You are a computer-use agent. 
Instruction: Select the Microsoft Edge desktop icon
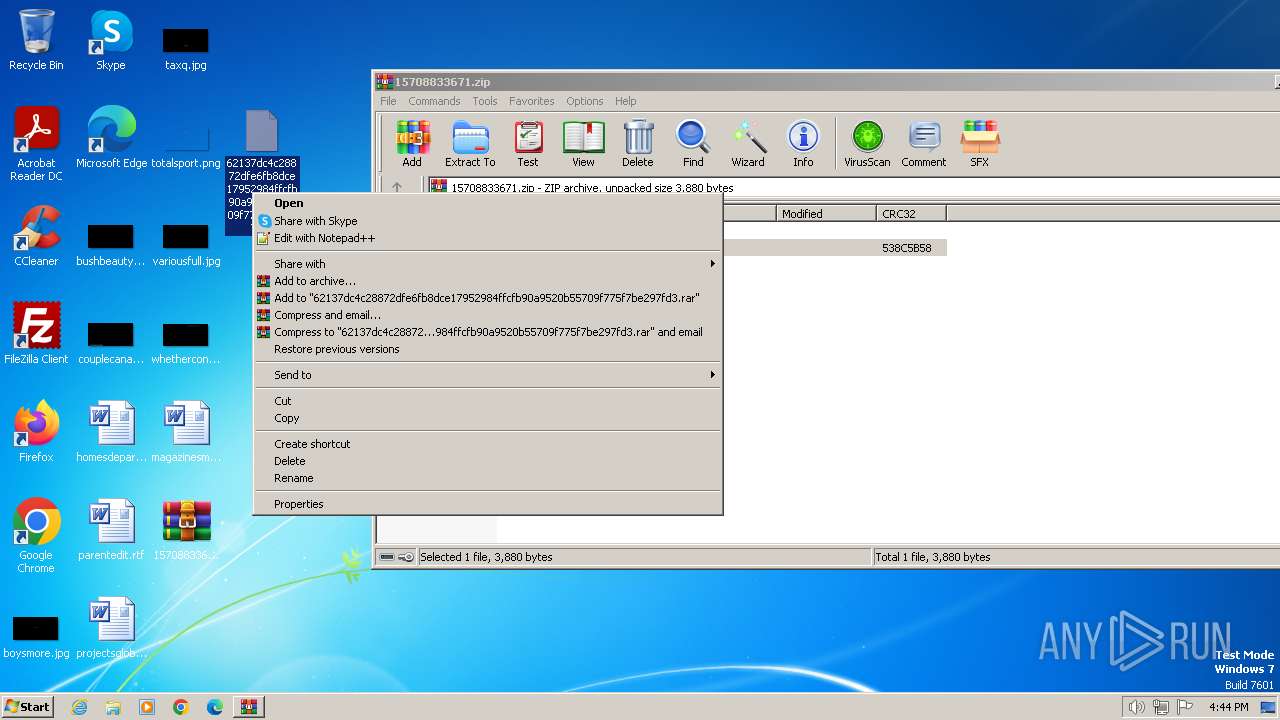(x=111, y=138)
